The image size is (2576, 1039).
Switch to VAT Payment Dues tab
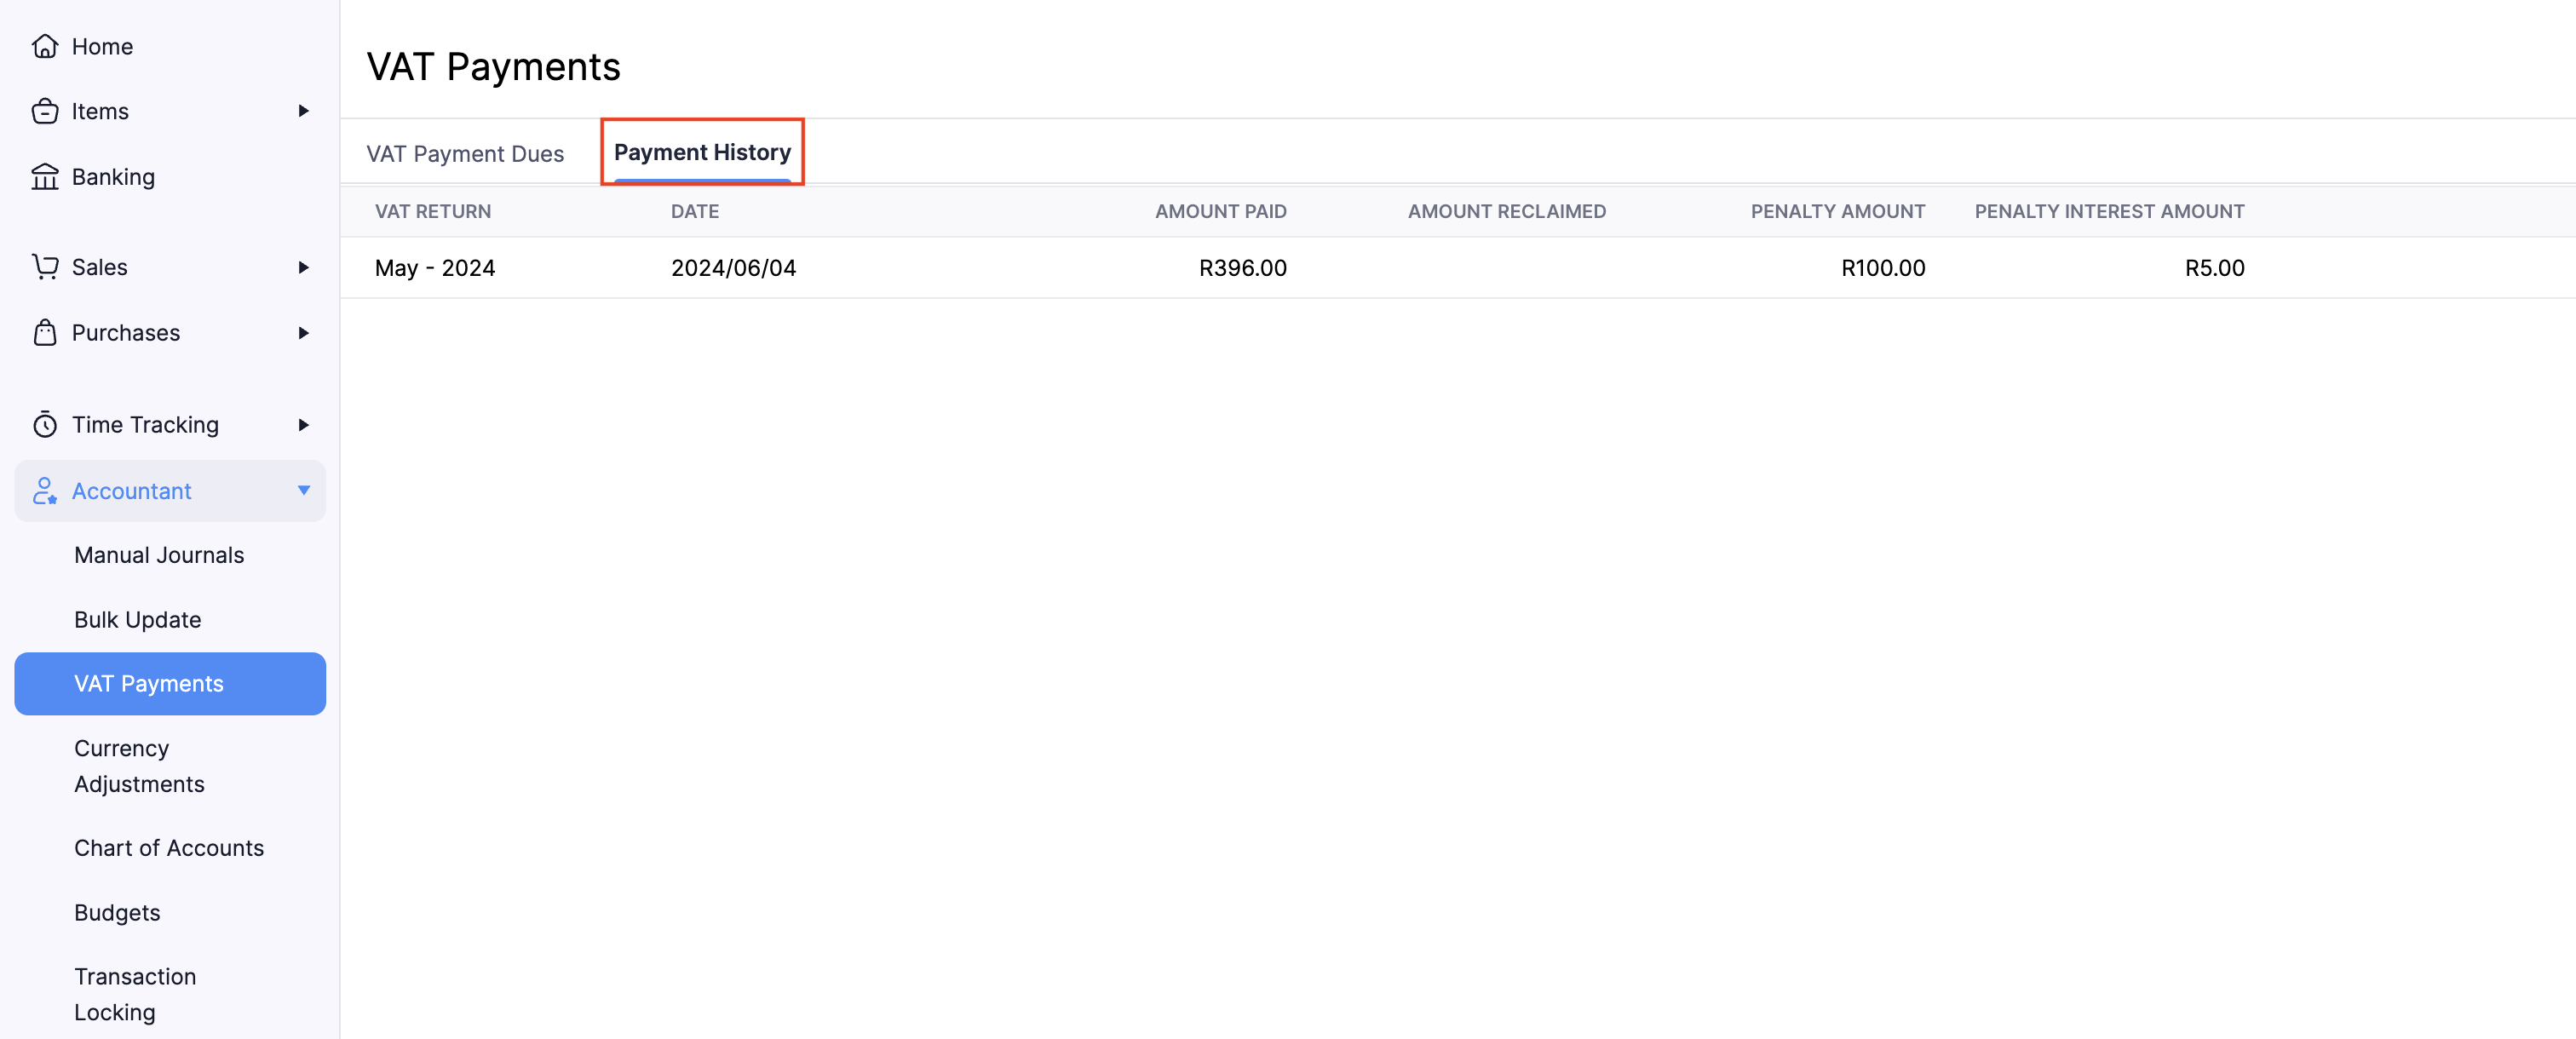pyautogui.click(x=465, y=154)
